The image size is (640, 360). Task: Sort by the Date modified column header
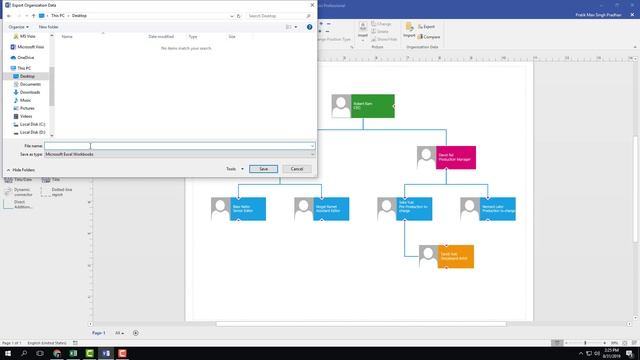[x=161, y=37]
